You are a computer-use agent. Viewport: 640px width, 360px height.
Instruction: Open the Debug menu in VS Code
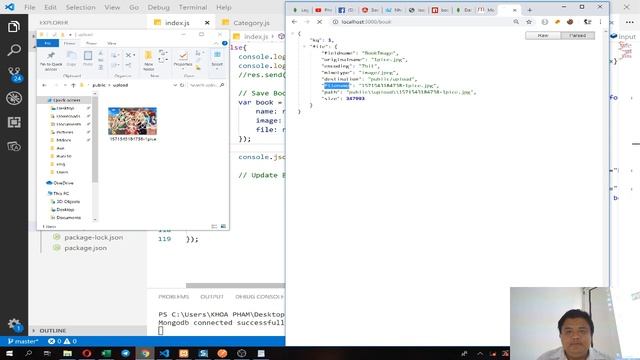coord(158,7)
